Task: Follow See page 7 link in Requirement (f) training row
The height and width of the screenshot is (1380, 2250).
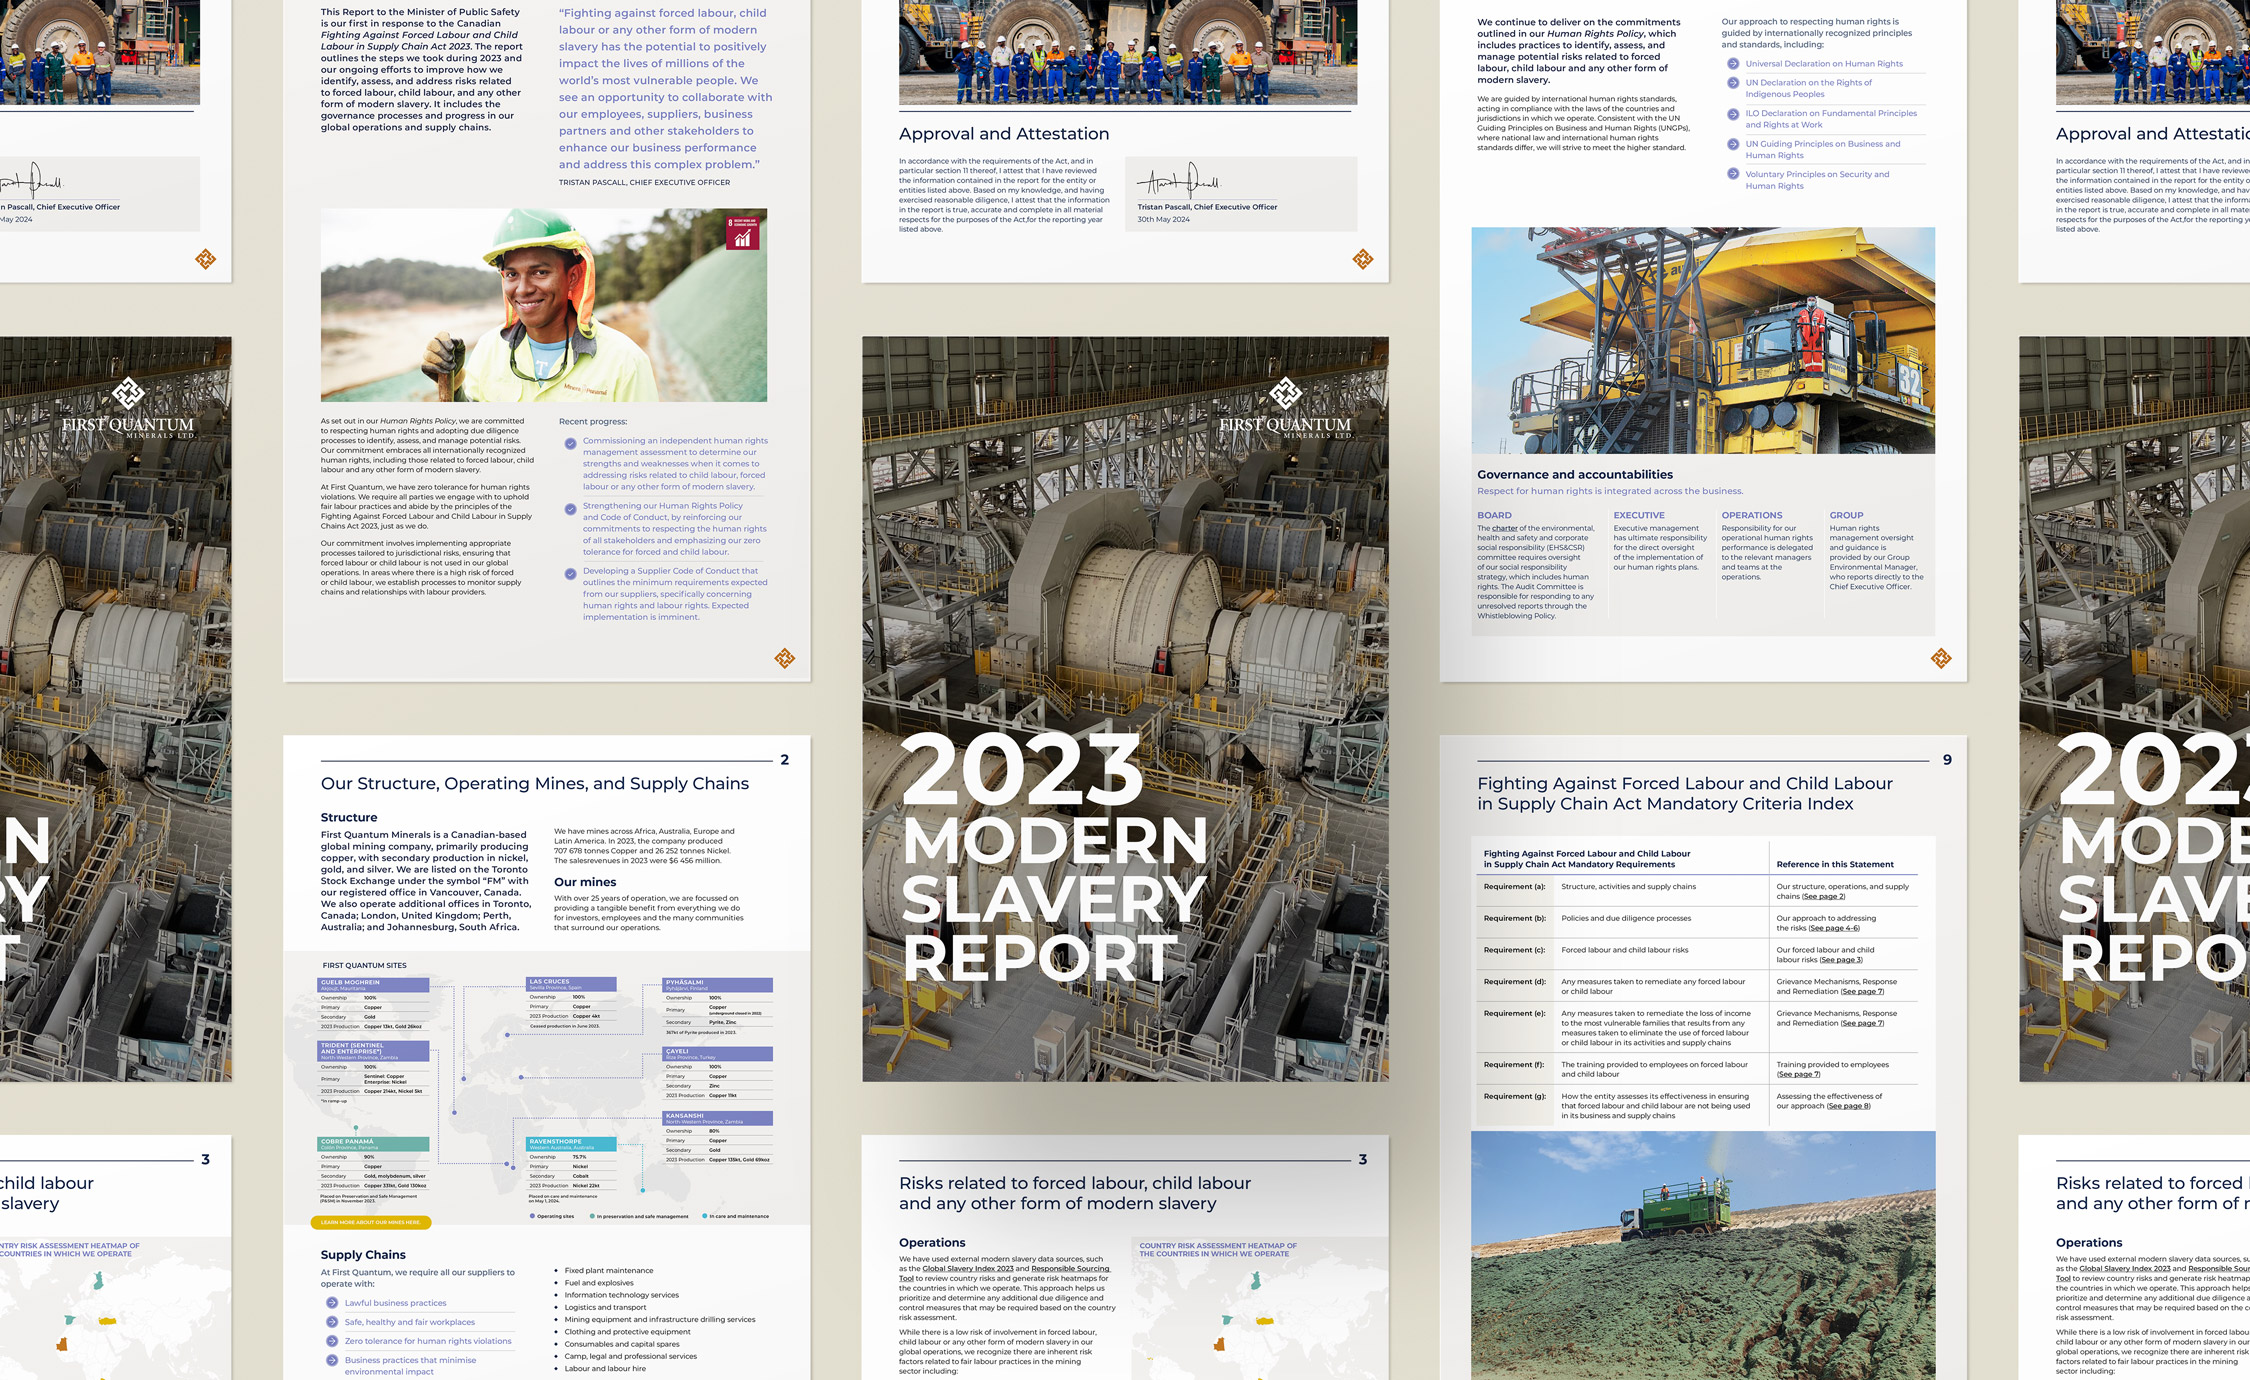Action: [1798, 1074]
